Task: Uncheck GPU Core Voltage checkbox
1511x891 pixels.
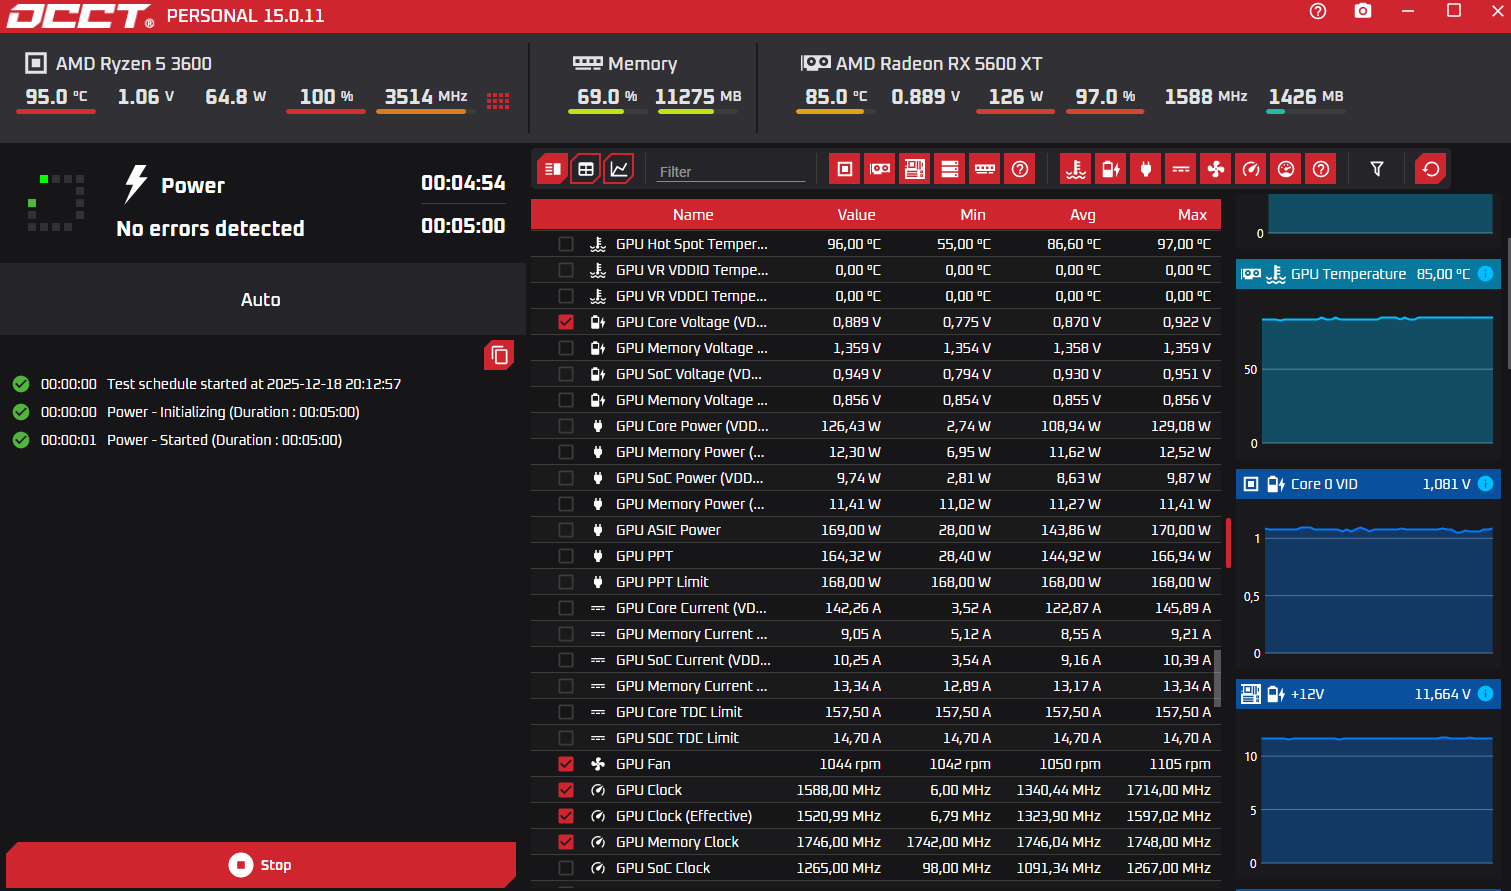Action: pyautogui.click(x=566, y=322)
